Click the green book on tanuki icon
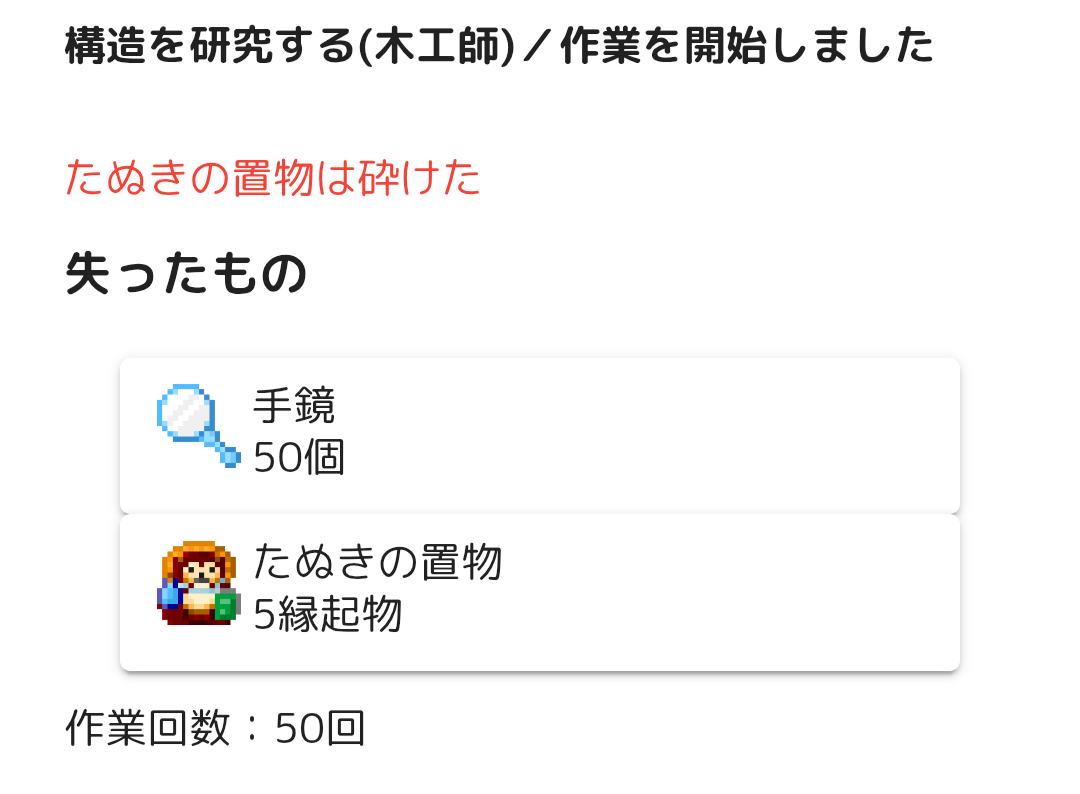 pos(225,606)
